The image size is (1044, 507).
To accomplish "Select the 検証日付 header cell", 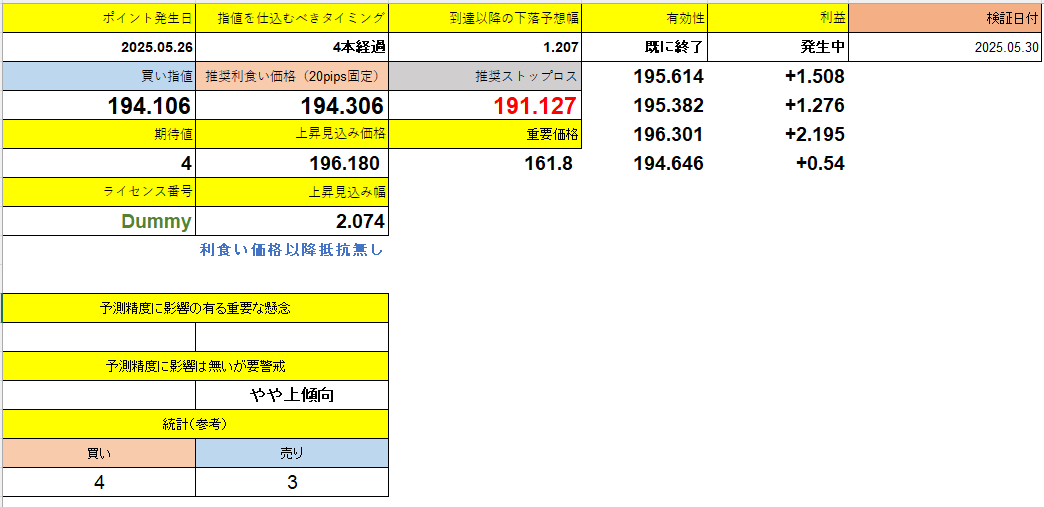I will [x=946, y=18].
